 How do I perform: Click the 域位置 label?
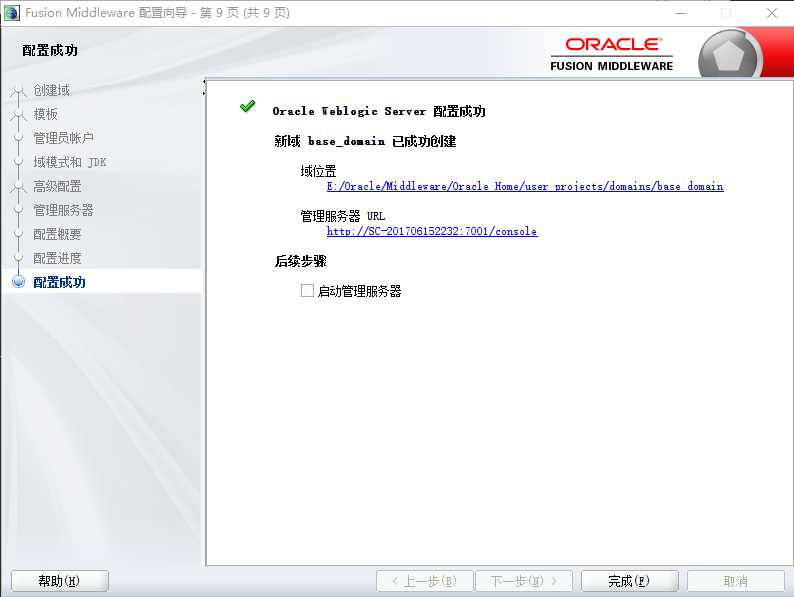[x=319, y=171]
